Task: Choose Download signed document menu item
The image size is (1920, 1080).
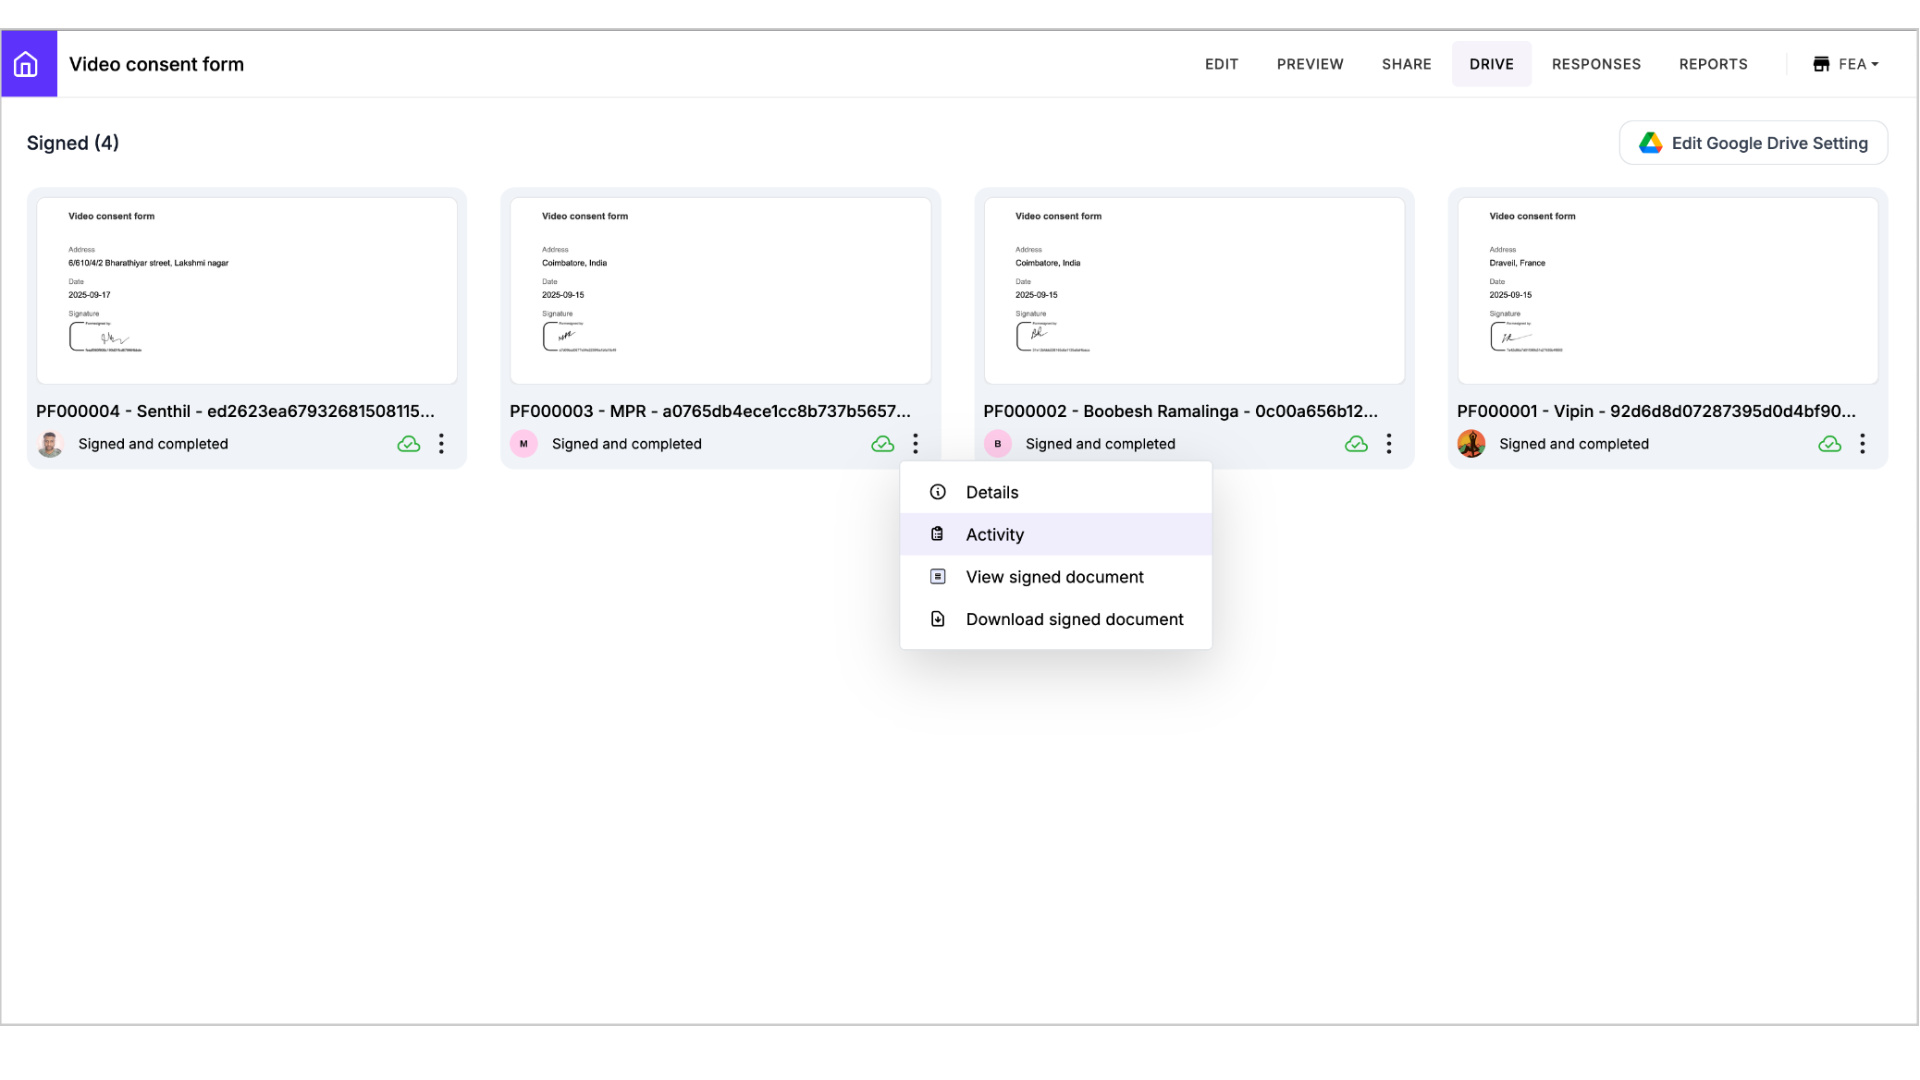Action: pyautogui.click(x=1056, y=619)
